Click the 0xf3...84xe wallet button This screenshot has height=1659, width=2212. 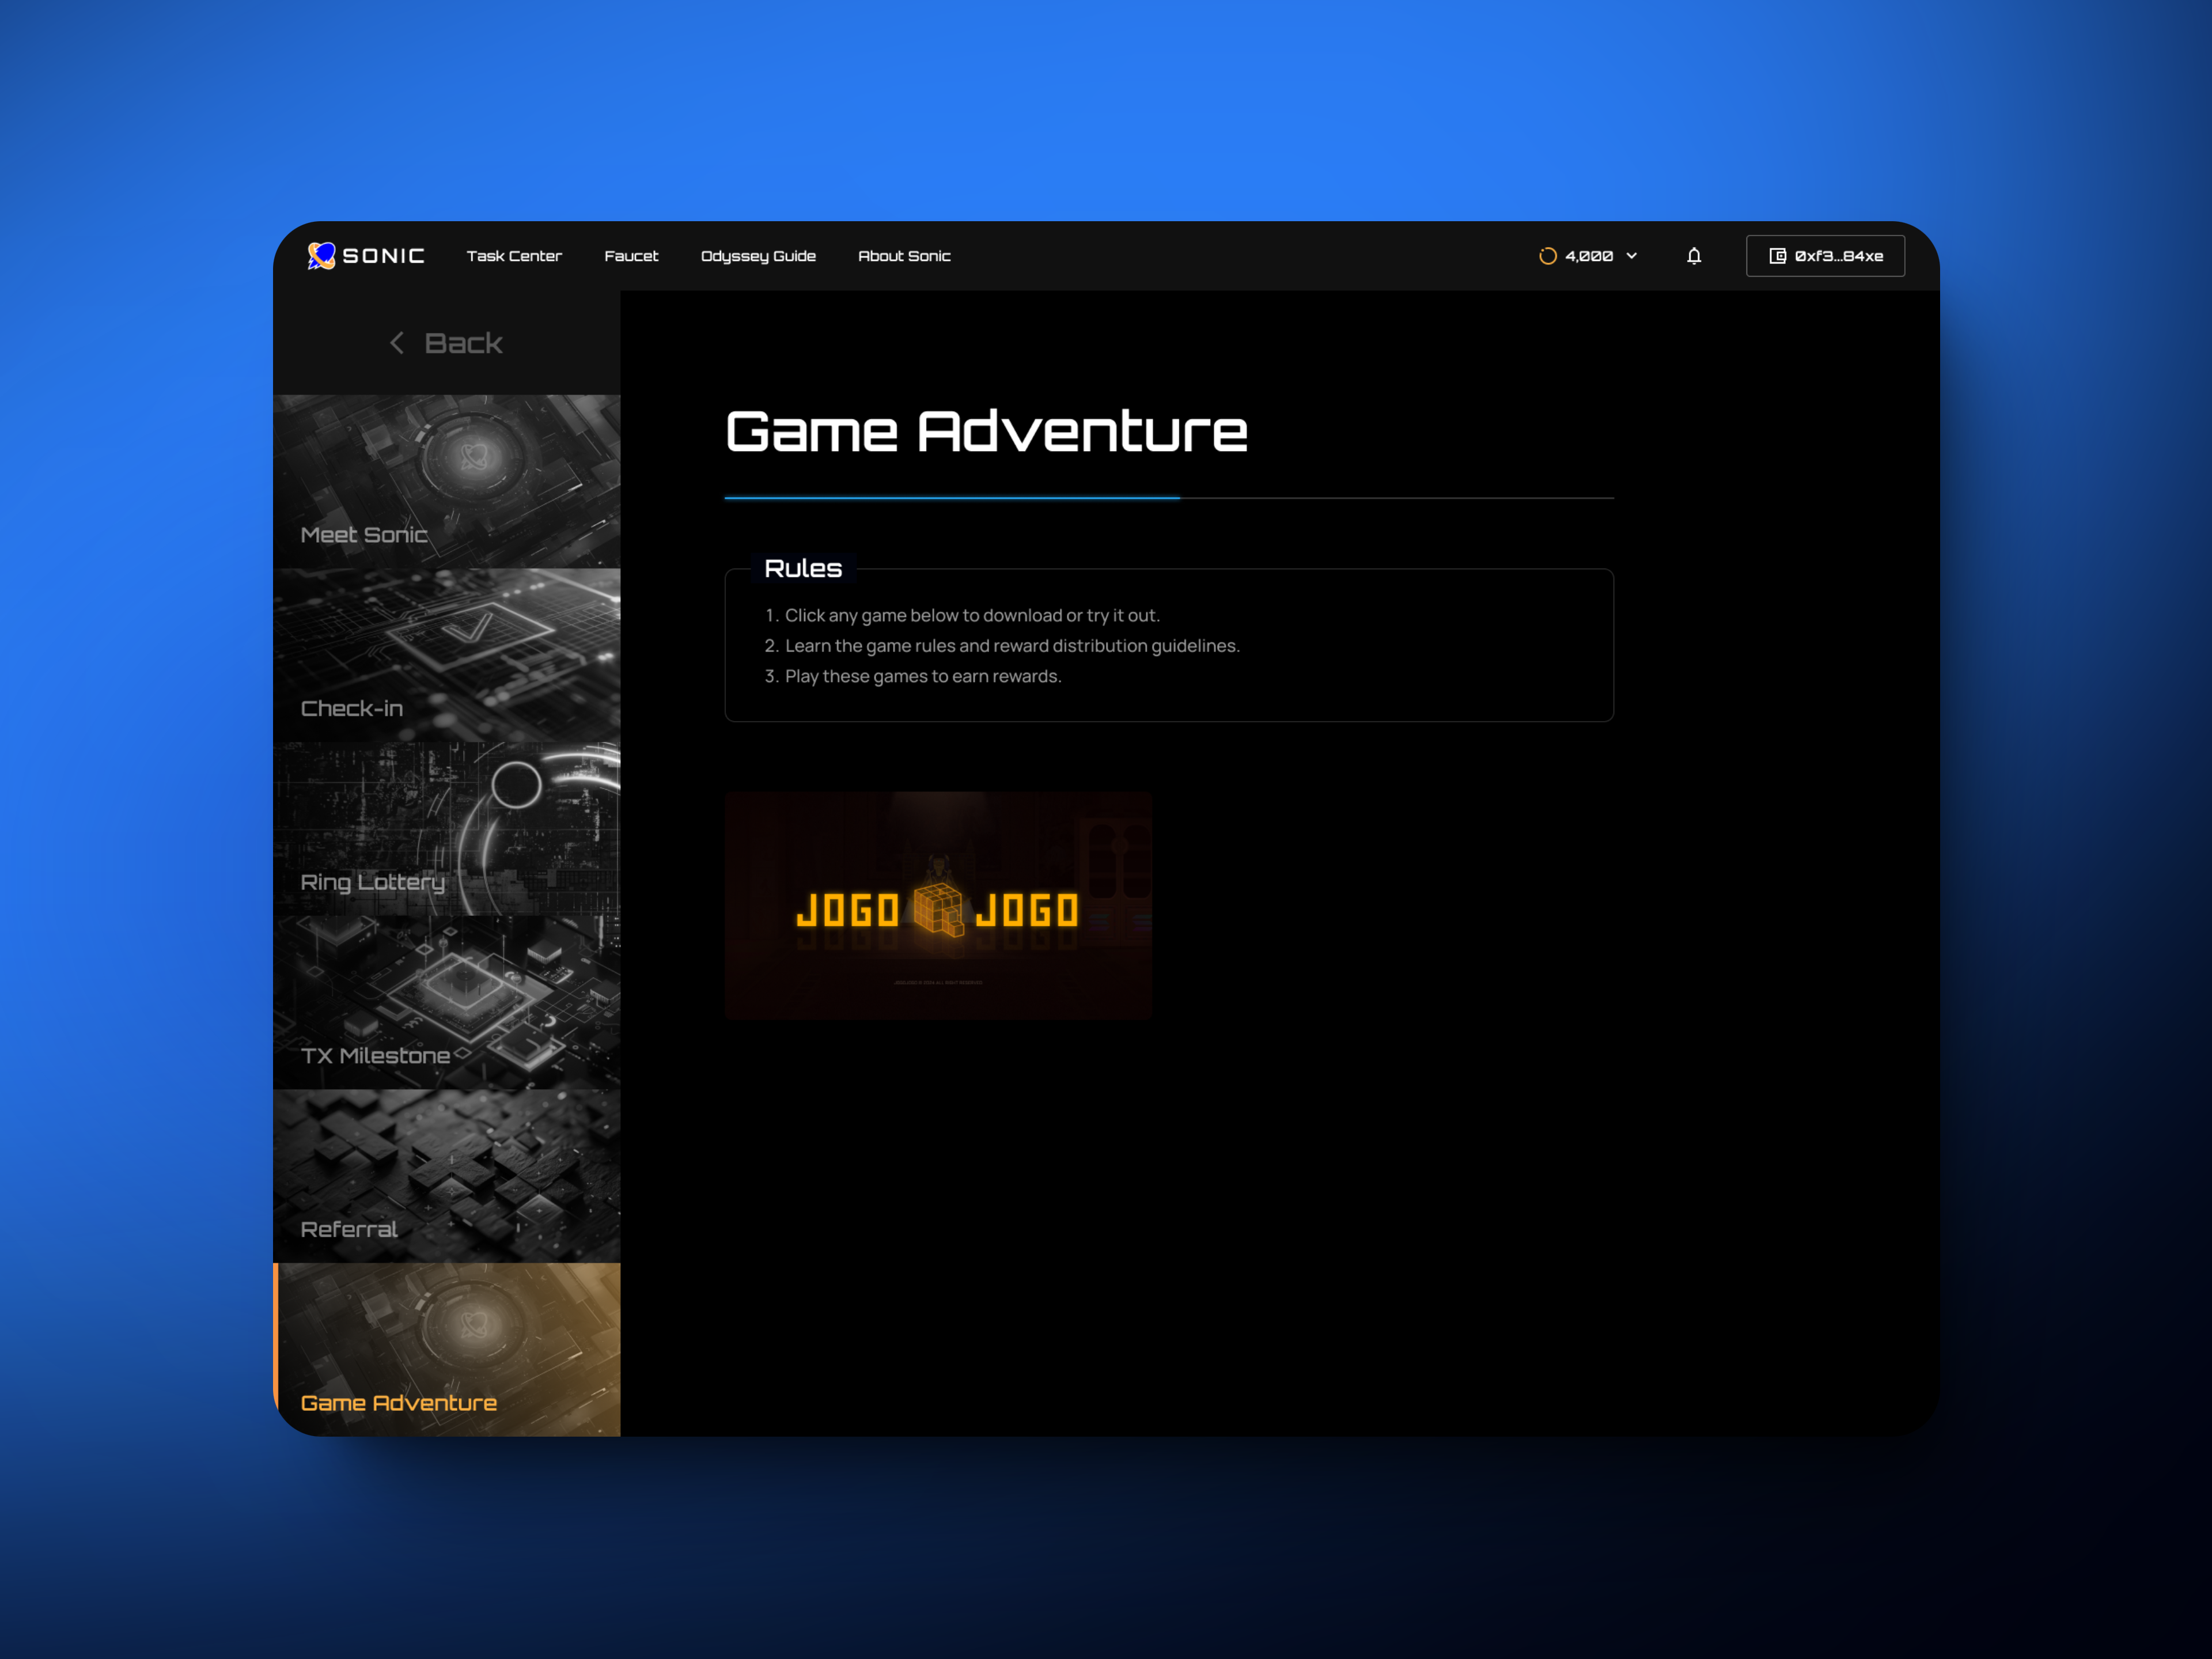pos(1825,256)
